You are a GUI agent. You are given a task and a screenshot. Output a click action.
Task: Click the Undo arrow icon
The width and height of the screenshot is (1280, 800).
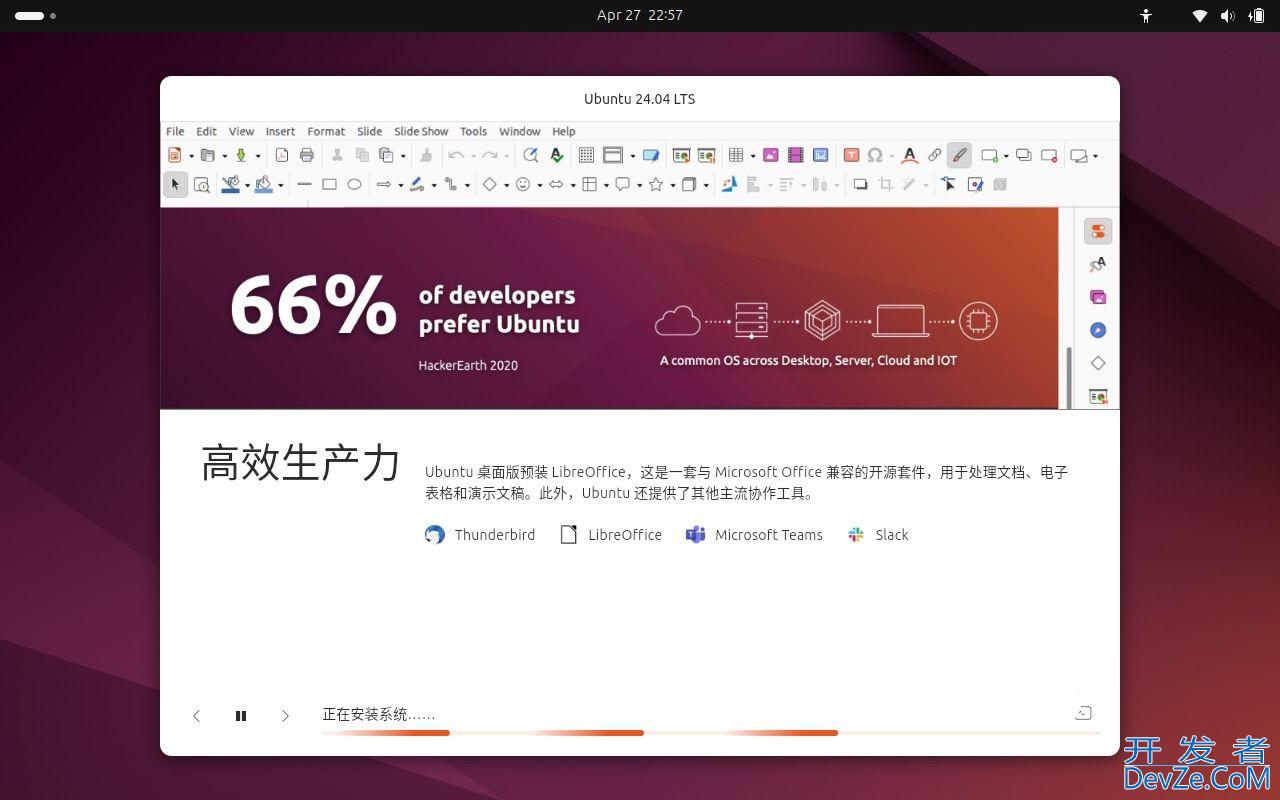coord(456,155)
